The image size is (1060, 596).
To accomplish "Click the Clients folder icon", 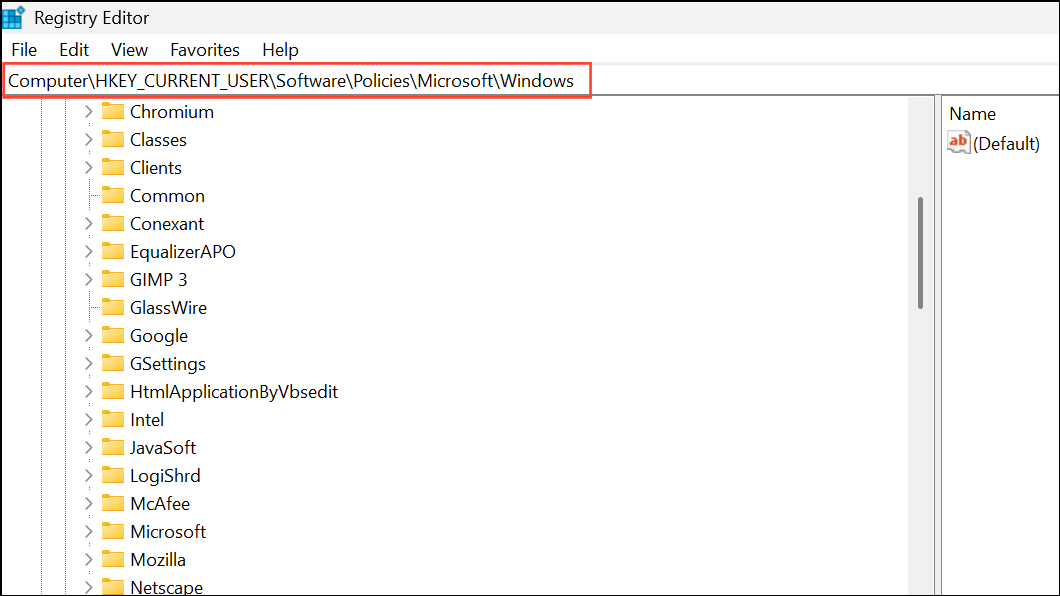I will pyautogui.click(x=113, y=167).
